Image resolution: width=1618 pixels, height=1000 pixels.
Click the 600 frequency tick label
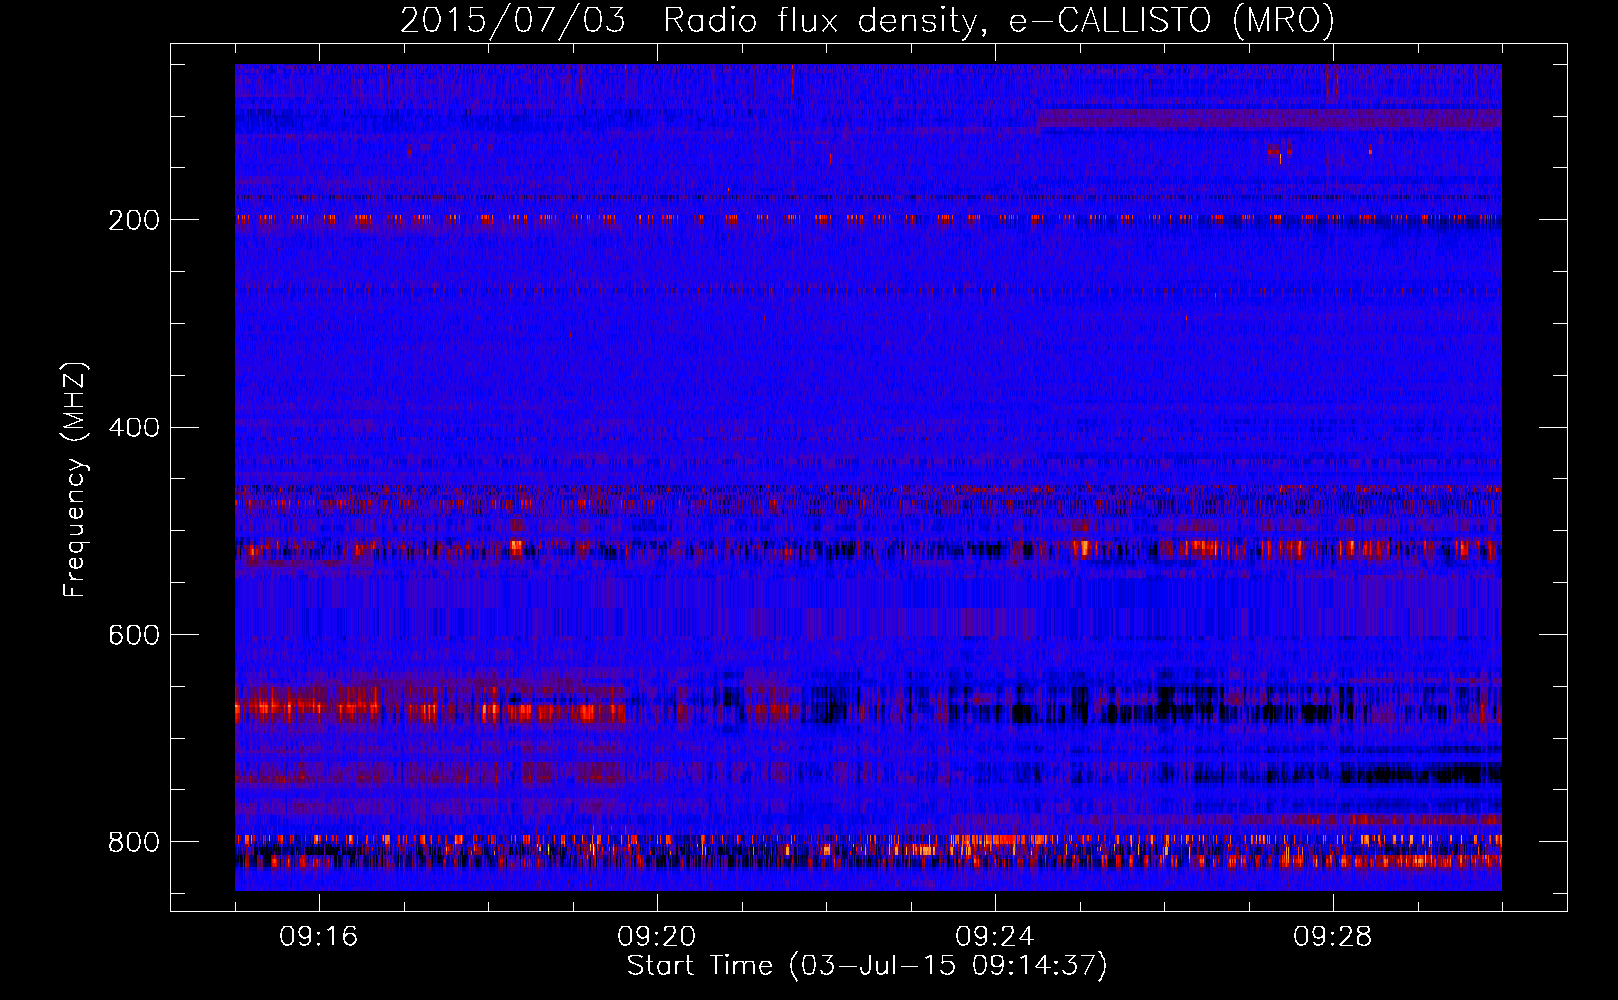[x=134, y=635]
